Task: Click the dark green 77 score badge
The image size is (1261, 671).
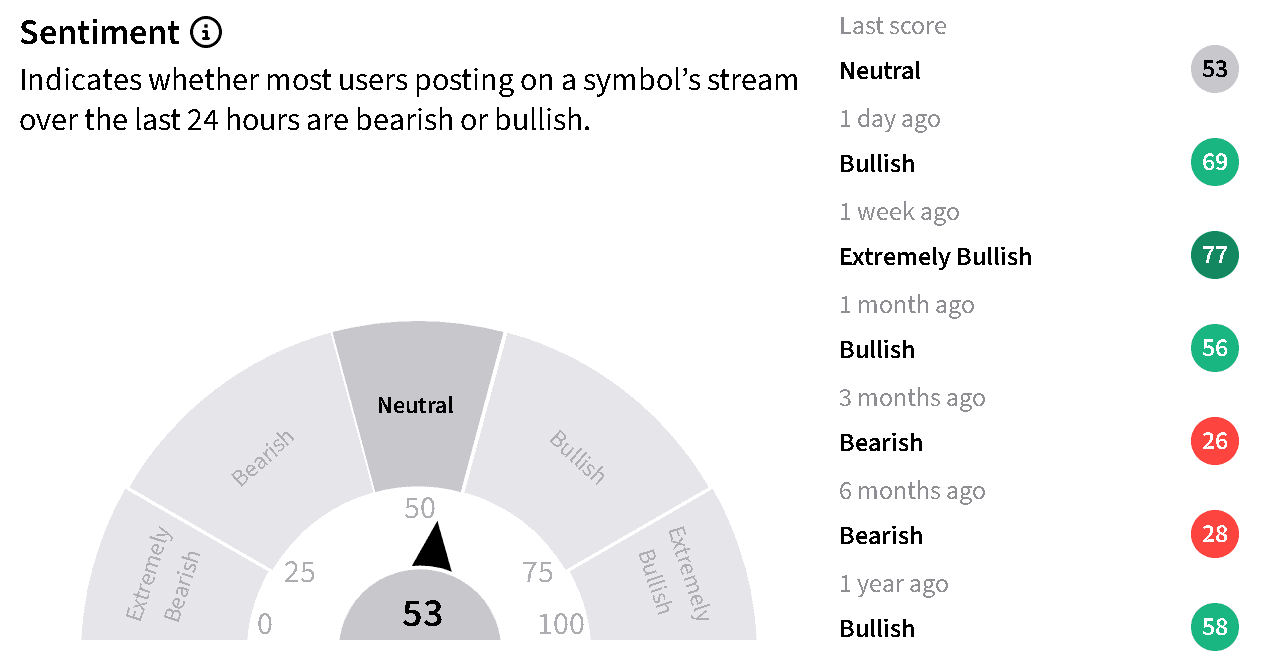Action: coord(1215,255)
